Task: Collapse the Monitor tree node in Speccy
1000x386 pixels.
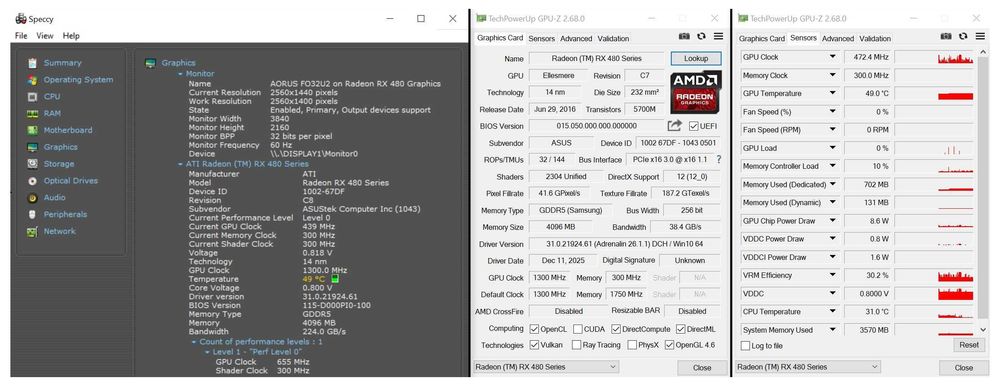Action: 180,75
